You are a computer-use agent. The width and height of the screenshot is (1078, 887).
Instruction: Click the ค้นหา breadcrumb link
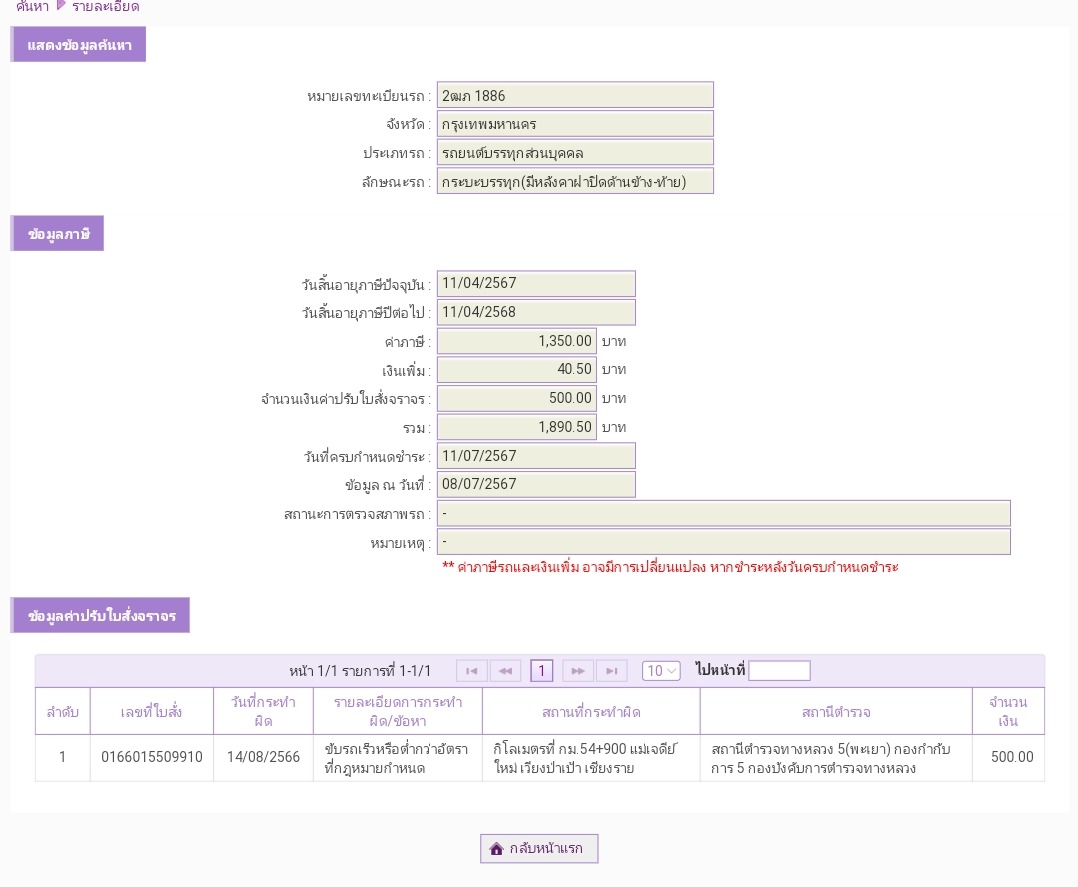[32, 6]
